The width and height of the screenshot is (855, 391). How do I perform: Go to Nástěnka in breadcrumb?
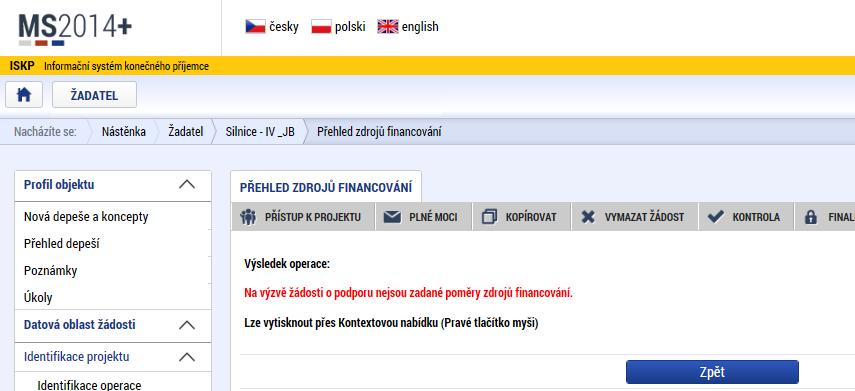click(x=124, y=131)
